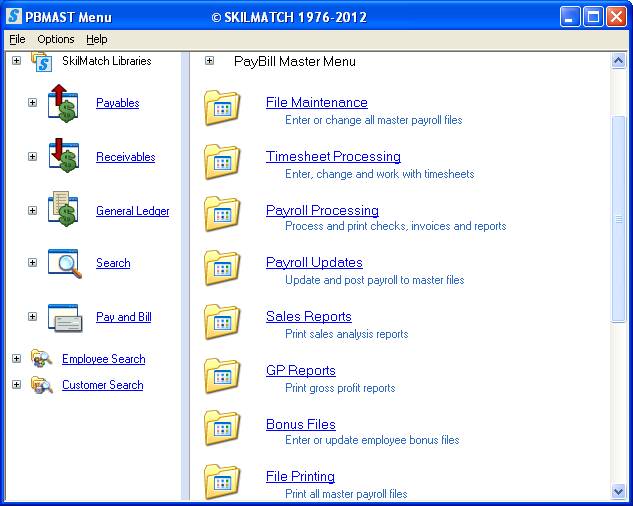Expand the PayBill Master Menu node
The width and height of the screenshot is (633, 506).
209,61
